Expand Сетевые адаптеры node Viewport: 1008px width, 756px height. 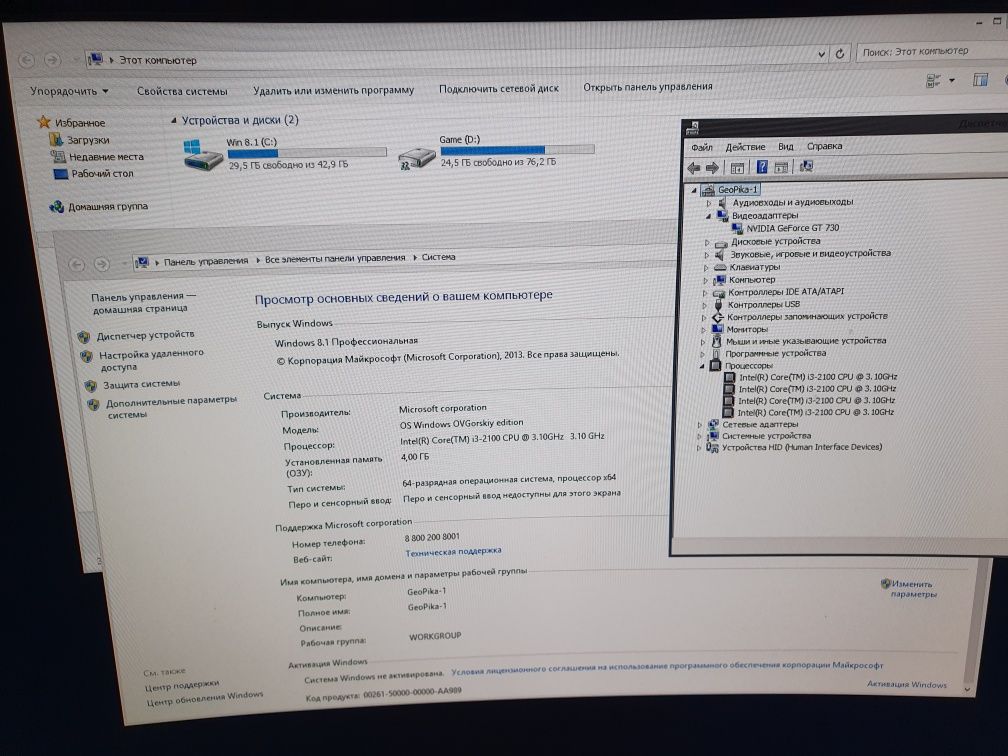pos(700,425)
